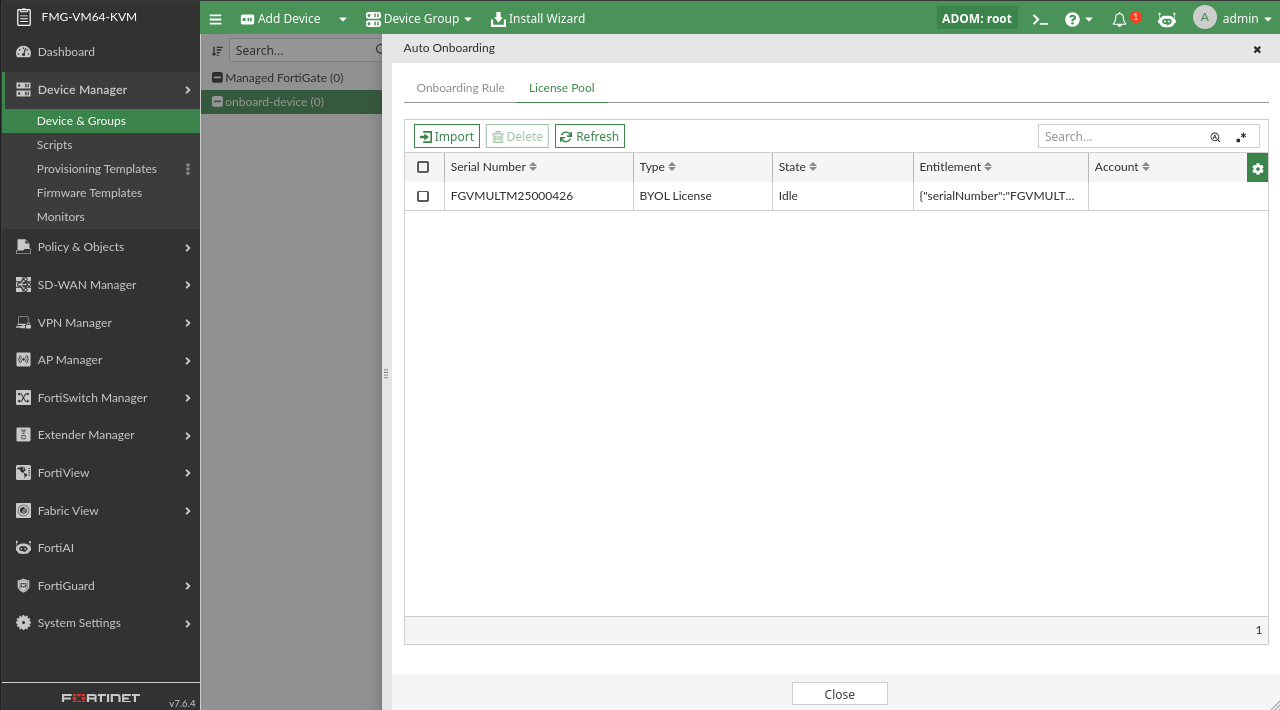
Task: Open Firmware Templates submenu item
Action: point(100,193)
